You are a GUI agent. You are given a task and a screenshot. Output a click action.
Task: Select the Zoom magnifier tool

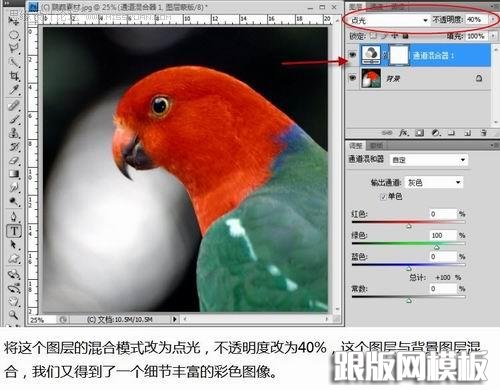pos(13,314)
